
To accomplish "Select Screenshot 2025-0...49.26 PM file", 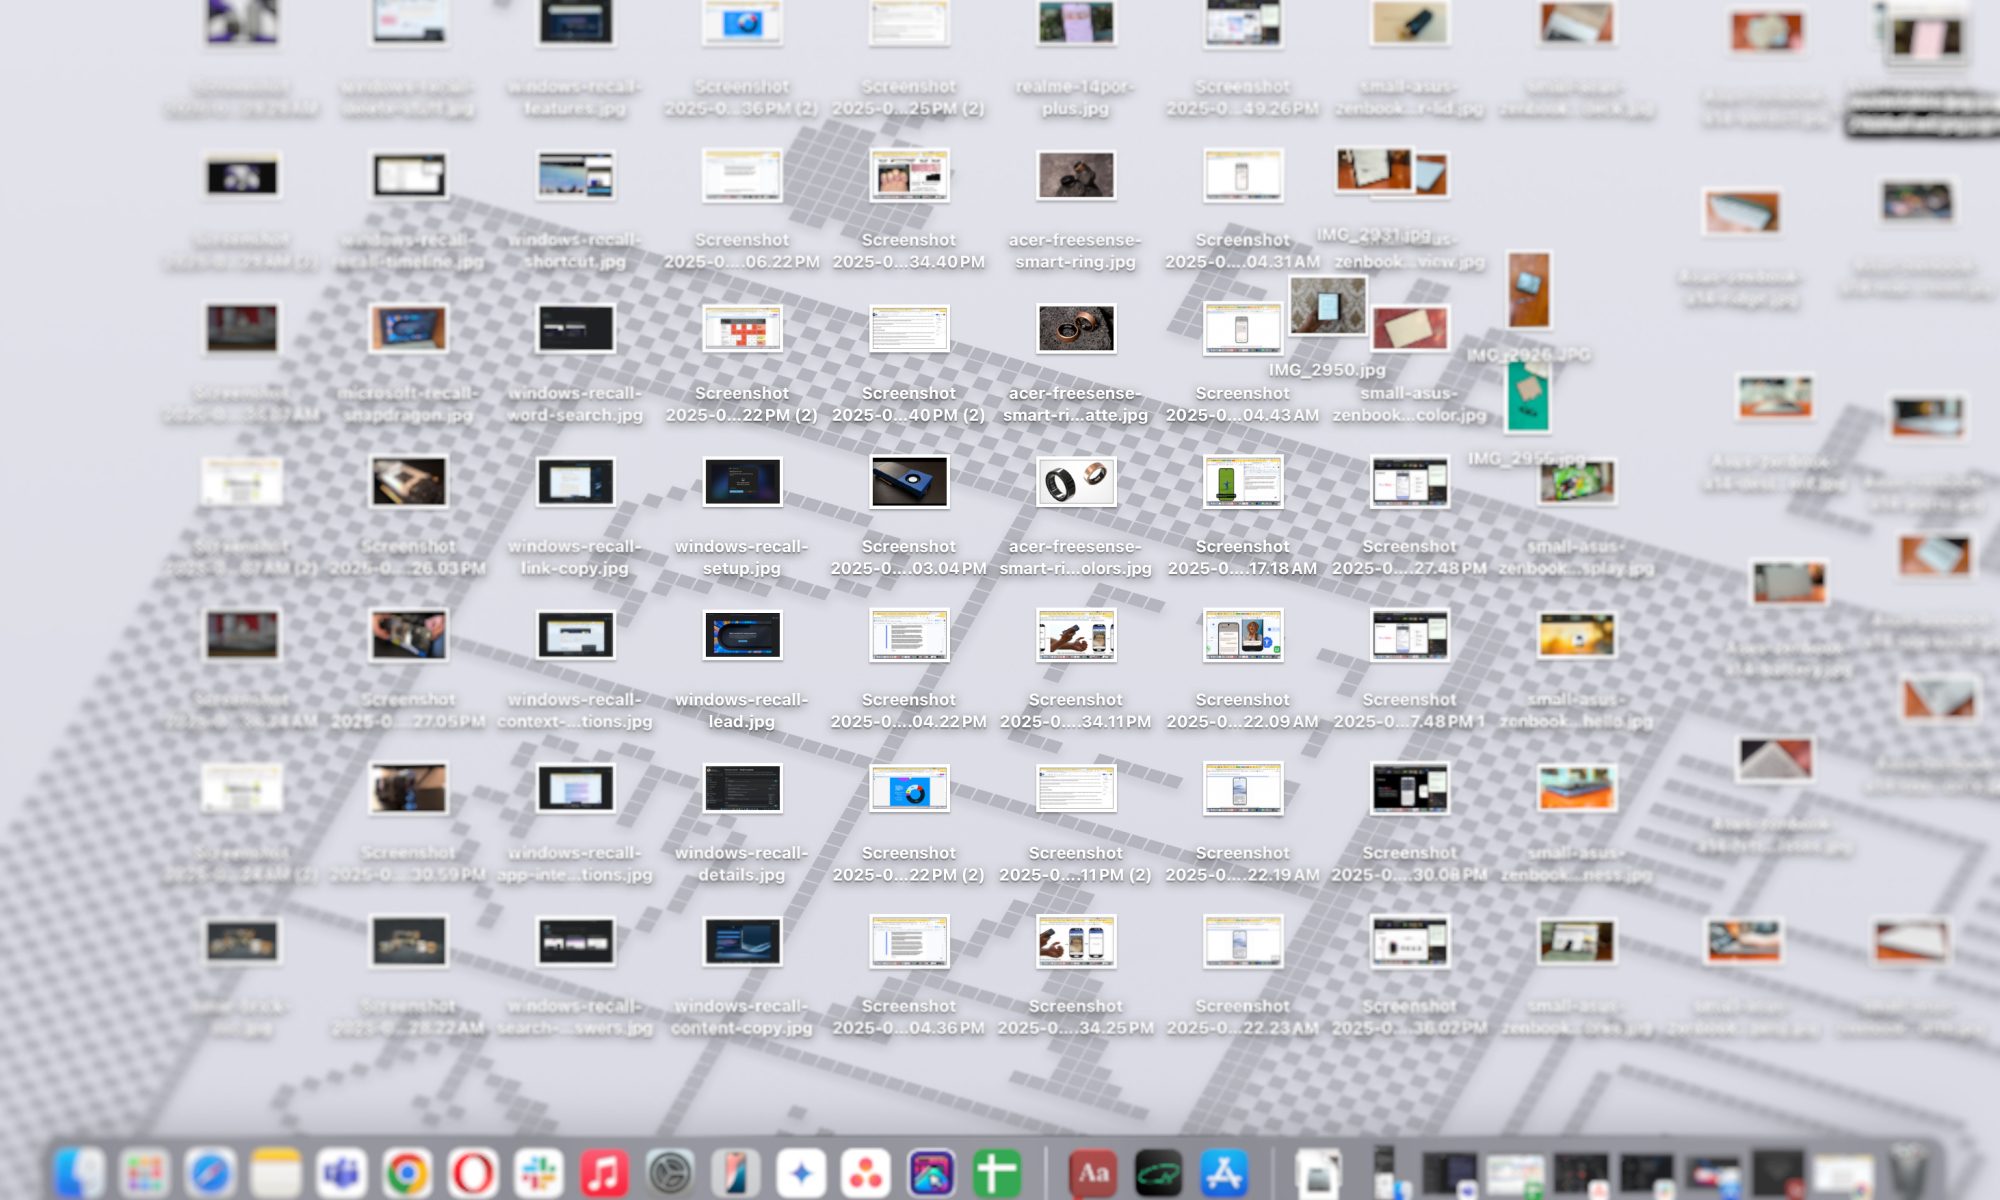I will point(1243,22).
